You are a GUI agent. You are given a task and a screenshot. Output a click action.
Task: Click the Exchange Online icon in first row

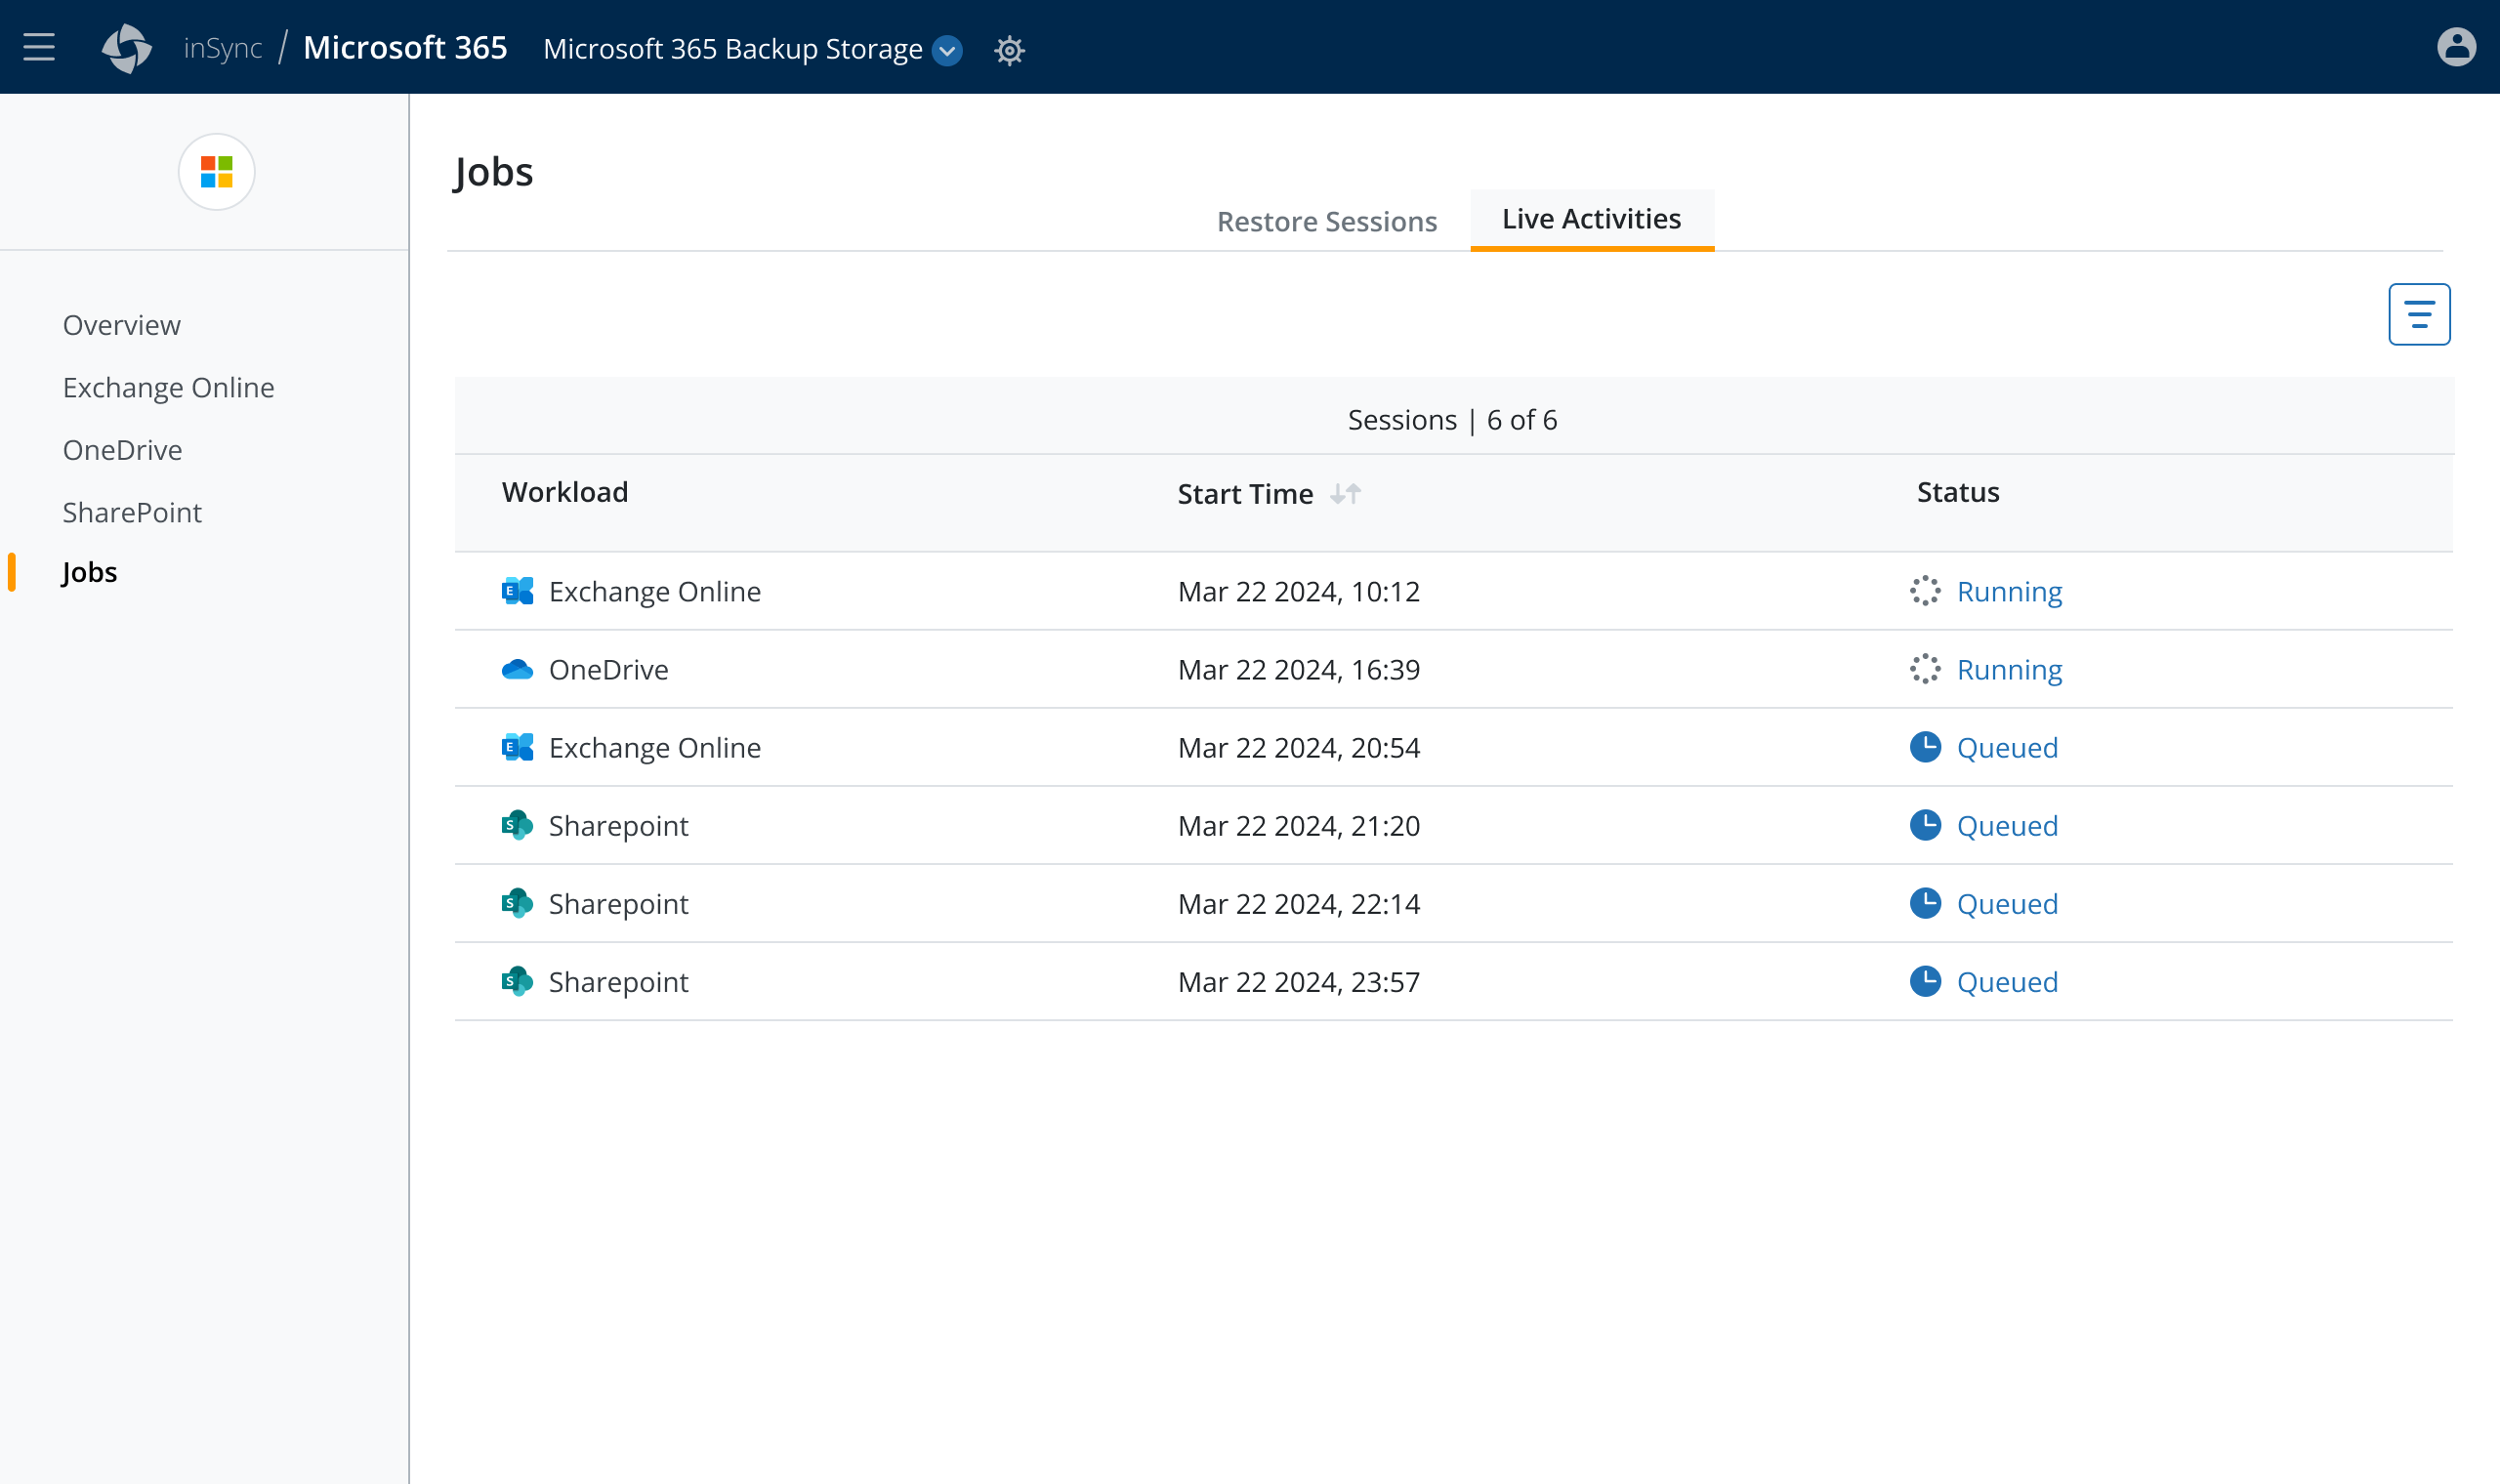[x=517, y=591]
